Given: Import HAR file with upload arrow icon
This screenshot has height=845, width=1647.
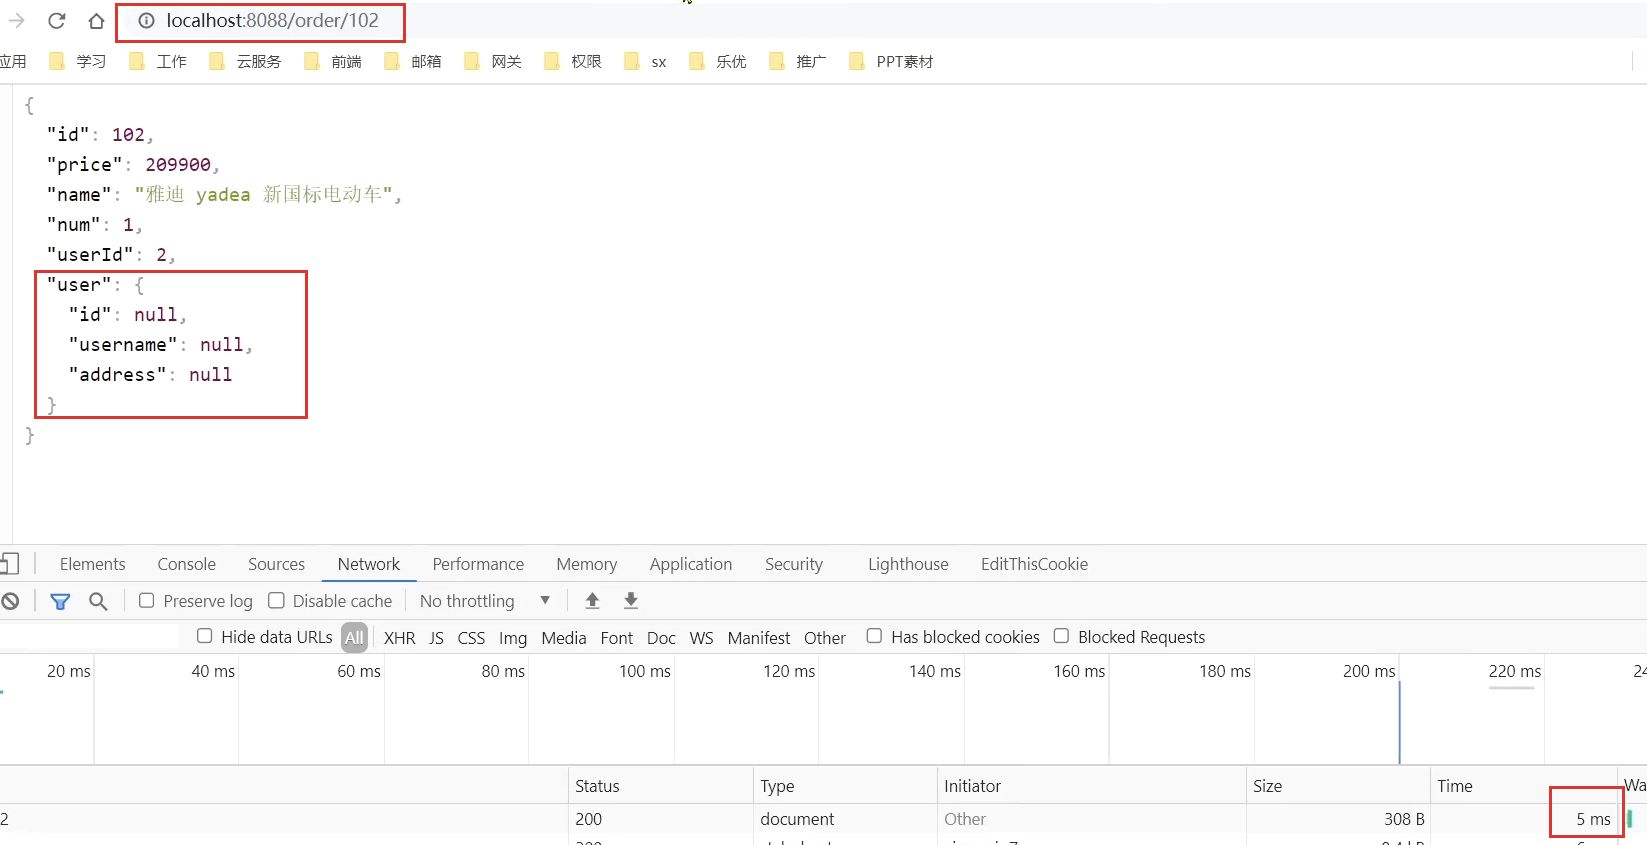Looking at the screenshot, I should (x=592, y=600).
